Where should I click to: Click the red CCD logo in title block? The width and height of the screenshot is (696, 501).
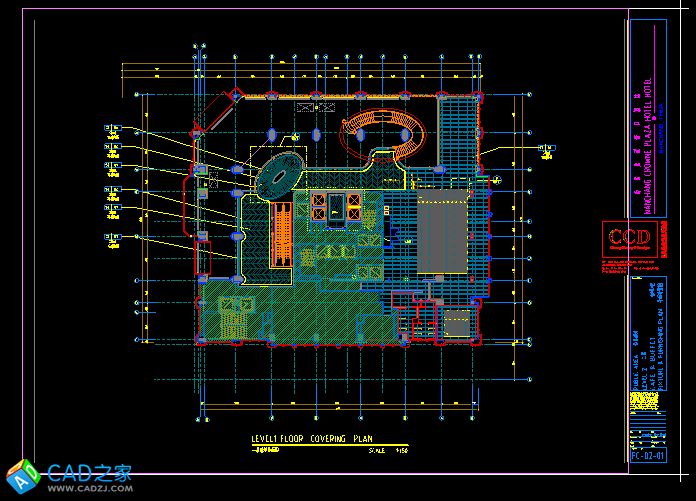tap(629, 240)
